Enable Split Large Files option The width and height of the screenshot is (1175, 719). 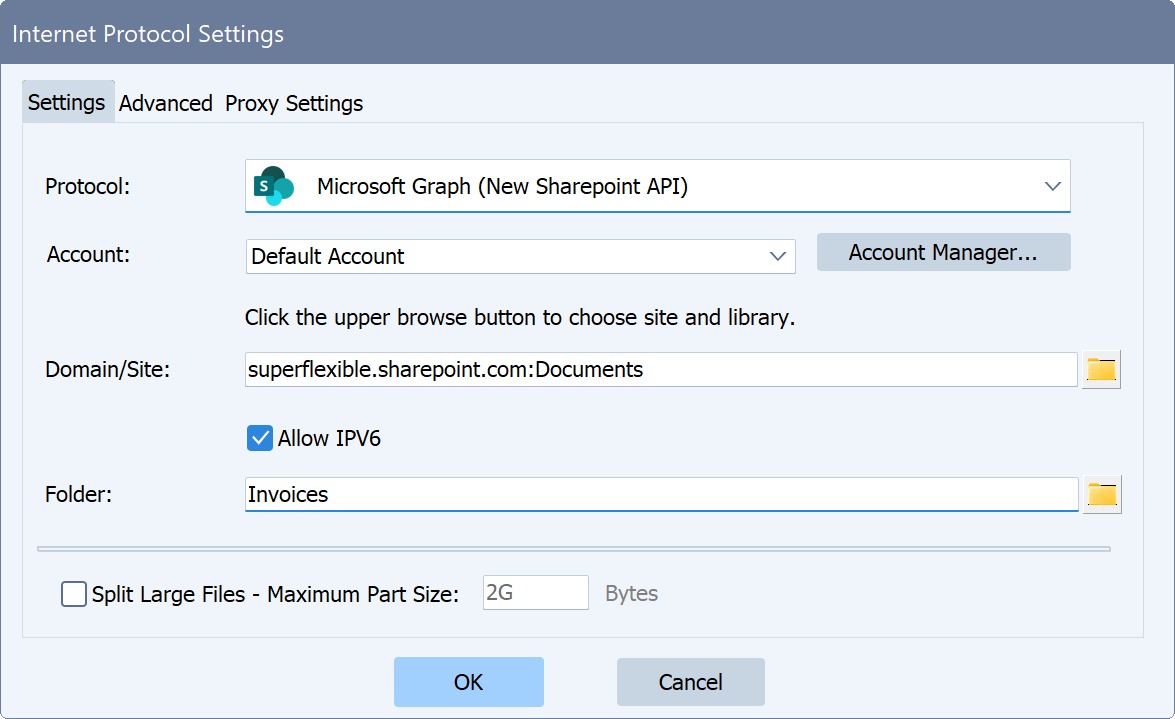[x=74, y=593]
